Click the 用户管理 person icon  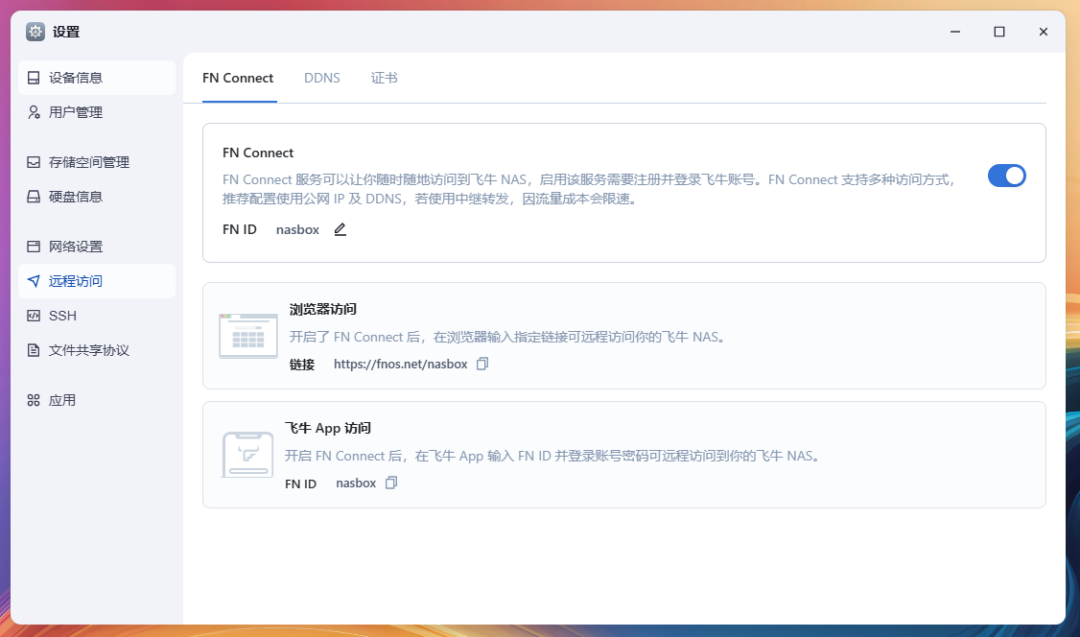pyautogui.click(x=33, y=112)
